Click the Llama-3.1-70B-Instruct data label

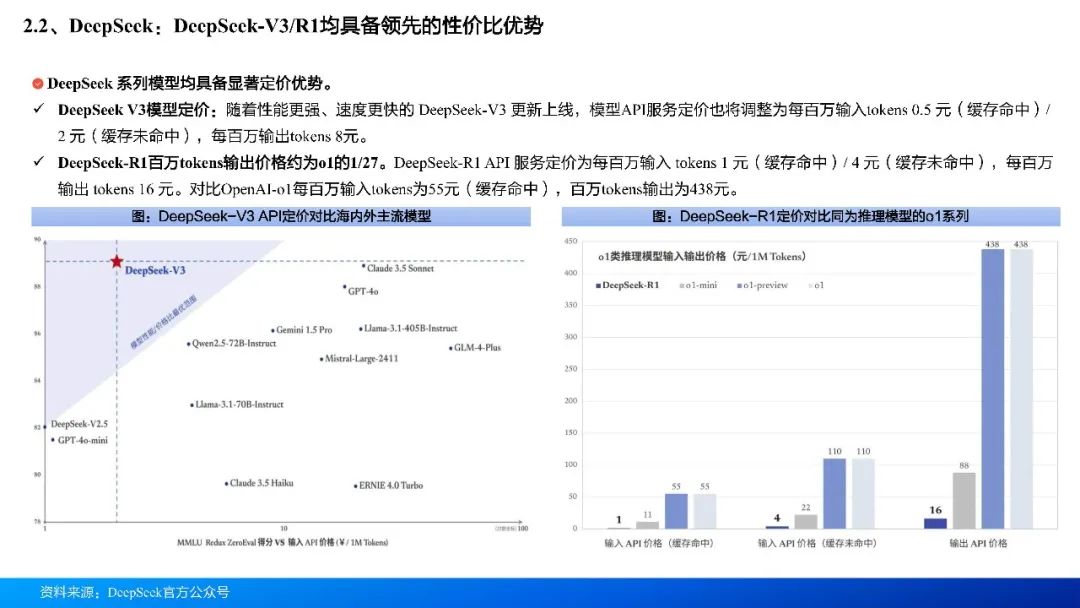239,404
